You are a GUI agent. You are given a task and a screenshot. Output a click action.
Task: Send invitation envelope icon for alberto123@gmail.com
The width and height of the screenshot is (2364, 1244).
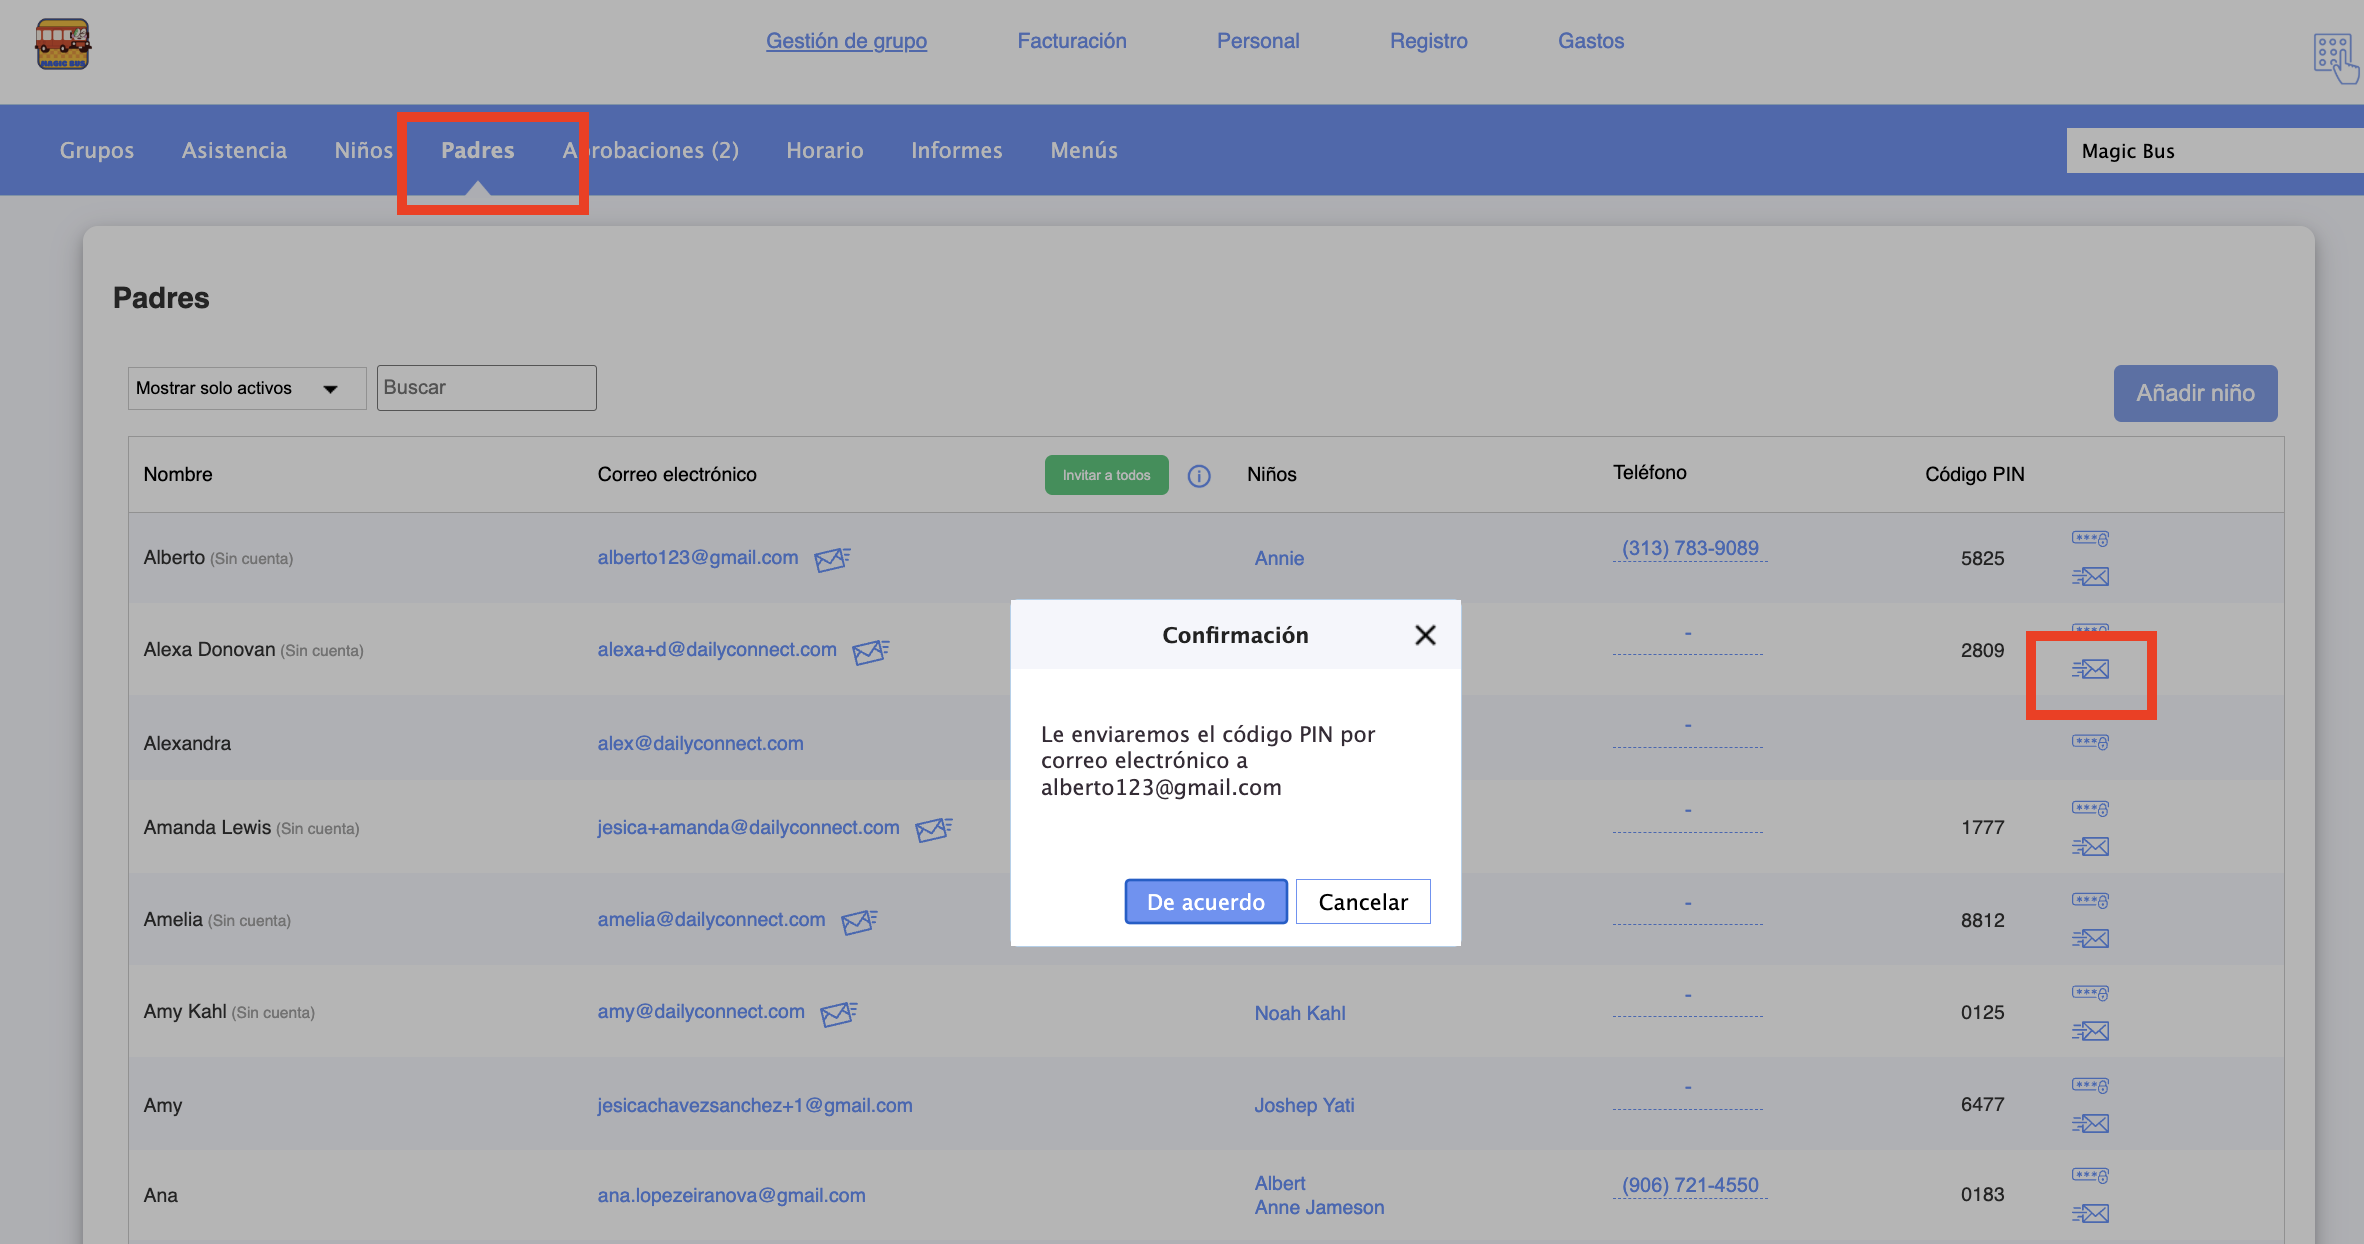coord(831,559)
